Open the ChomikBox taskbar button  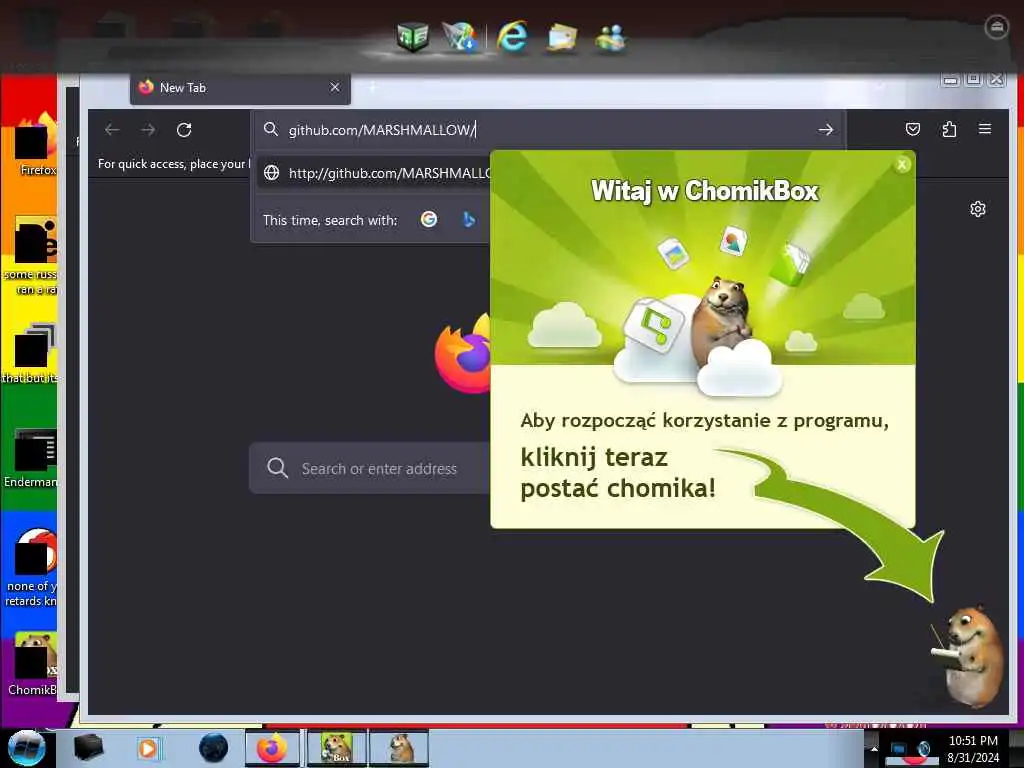[337, 748]
